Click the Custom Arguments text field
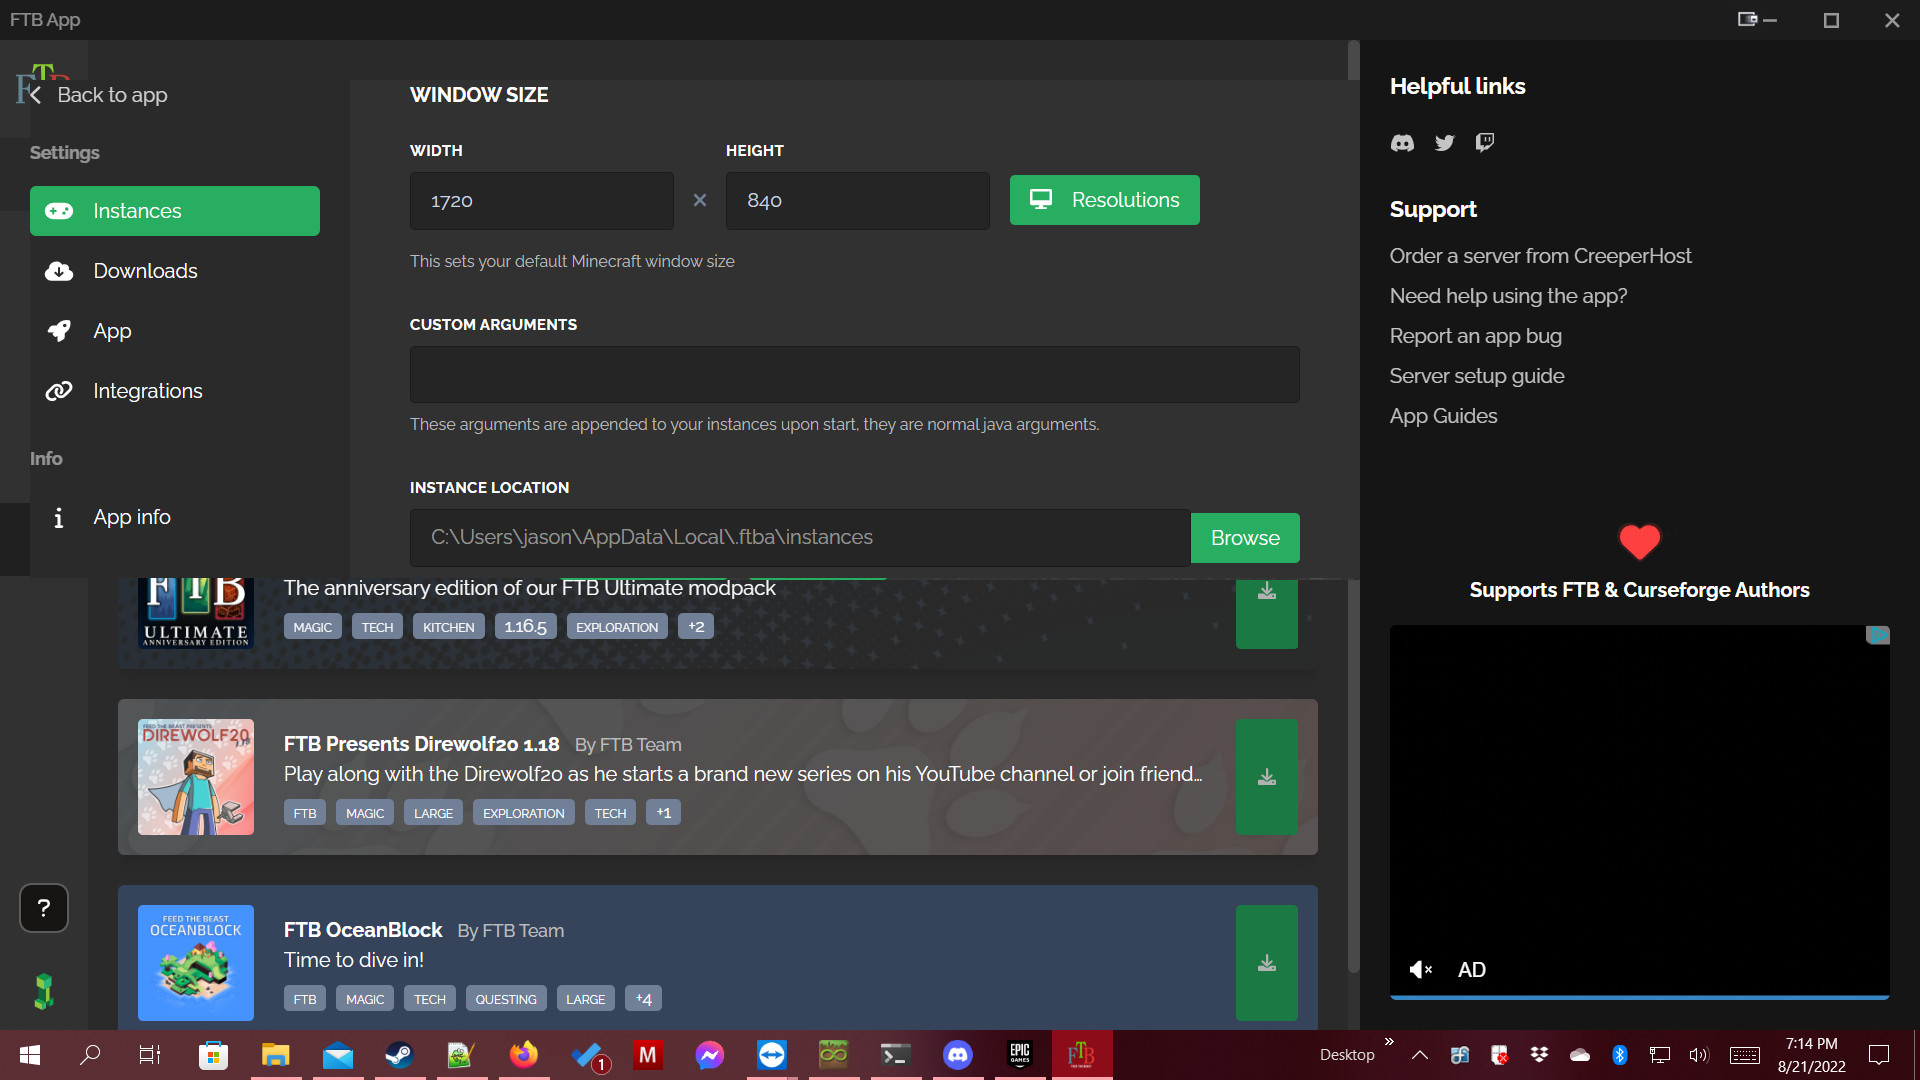1920x1080 pixels. (854, 375)
